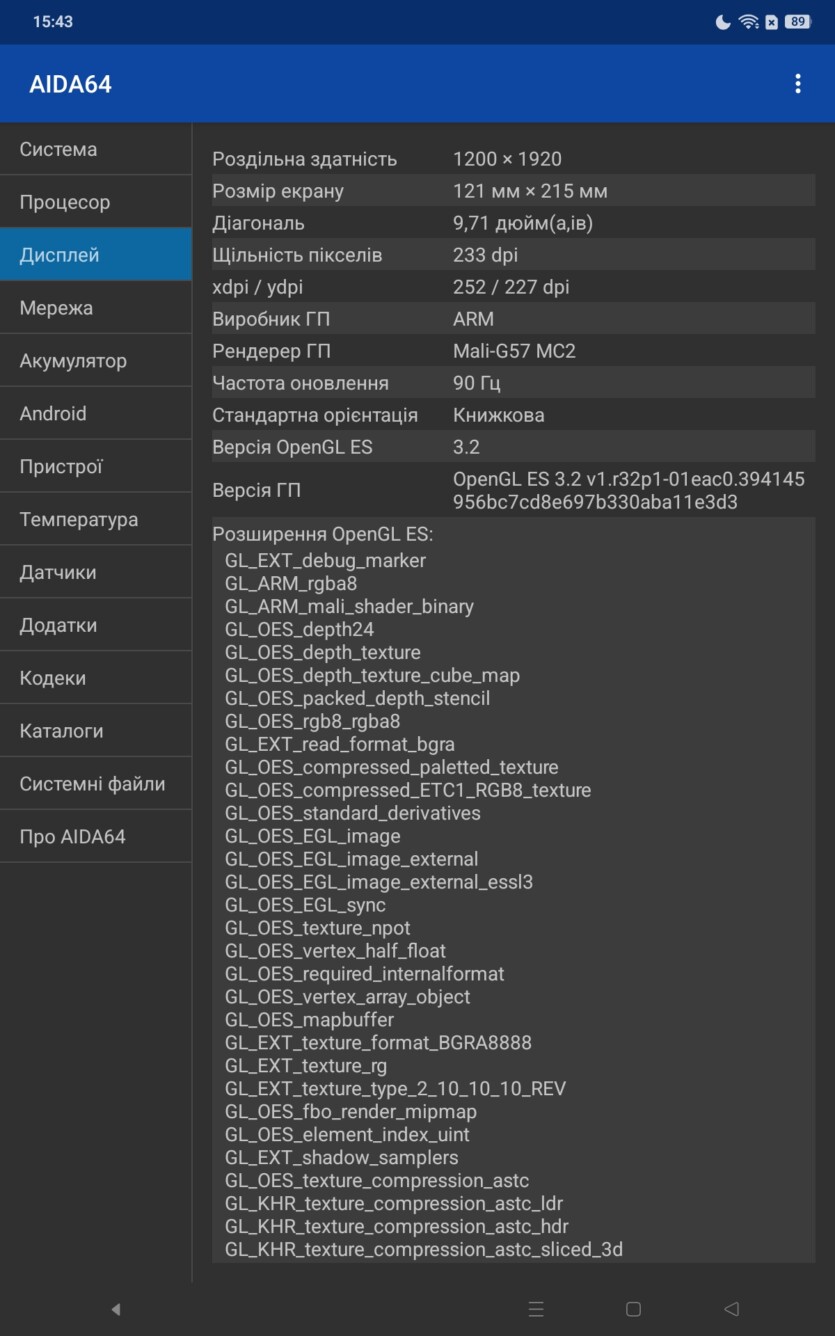Image resolution: width=835 pixels, height=1336 pixels.
Task: Open the Додатки section
Action: point(96,625)
